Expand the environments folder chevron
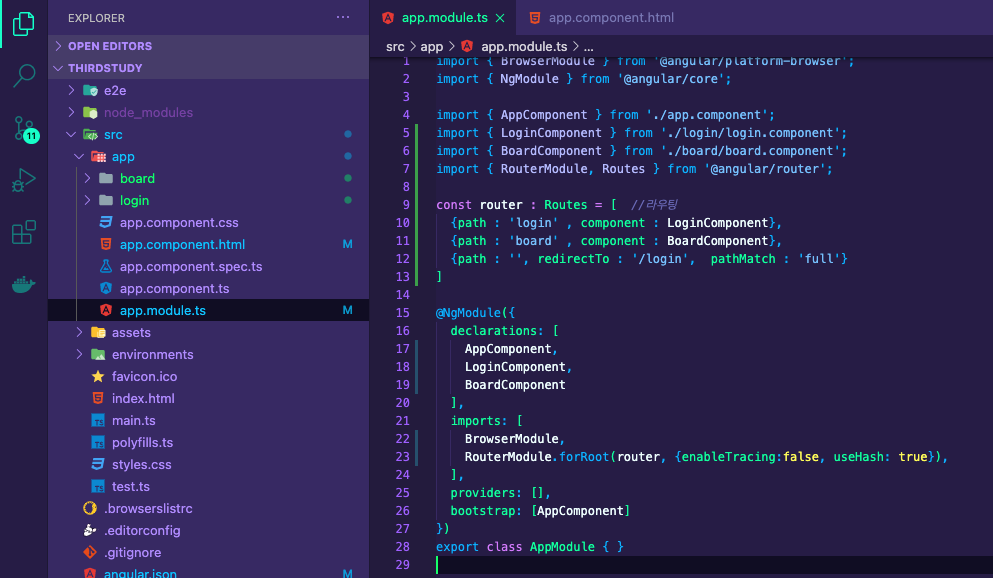This screenshot has width=993, height=578. 79,355
